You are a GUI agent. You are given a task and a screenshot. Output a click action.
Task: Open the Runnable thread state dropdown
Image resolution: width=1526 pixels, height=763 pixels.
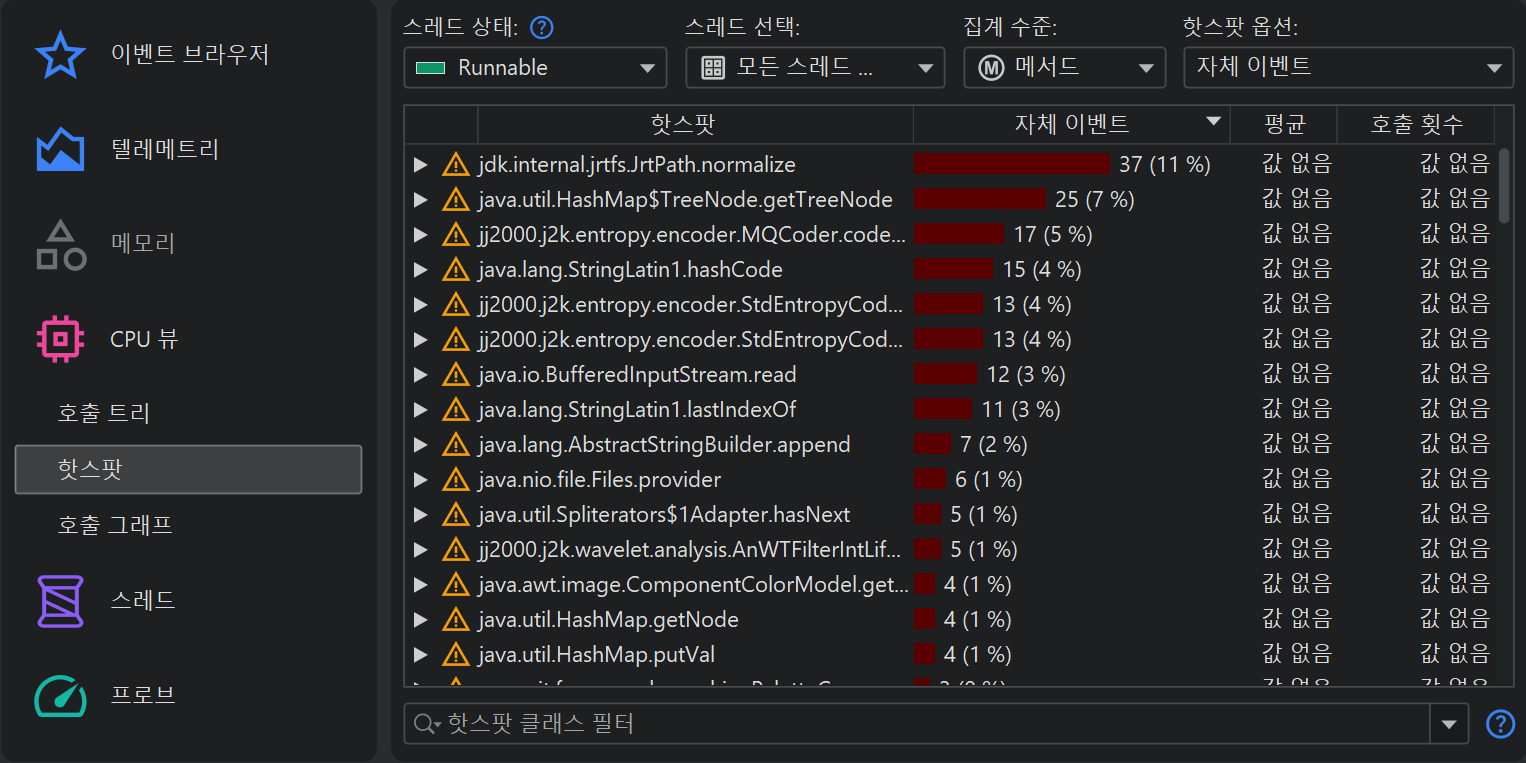click(535, 68)
